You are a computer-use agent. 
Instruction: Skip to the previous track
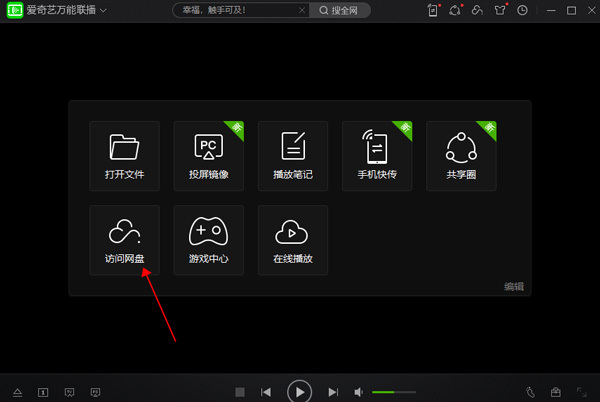(x=265, y=392)
